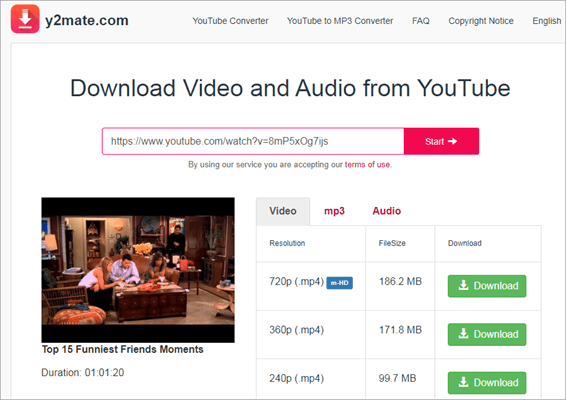Click the YouTube URL input field
The width and height of the screenshot is (566, 400).
click(x=253, y=141)
